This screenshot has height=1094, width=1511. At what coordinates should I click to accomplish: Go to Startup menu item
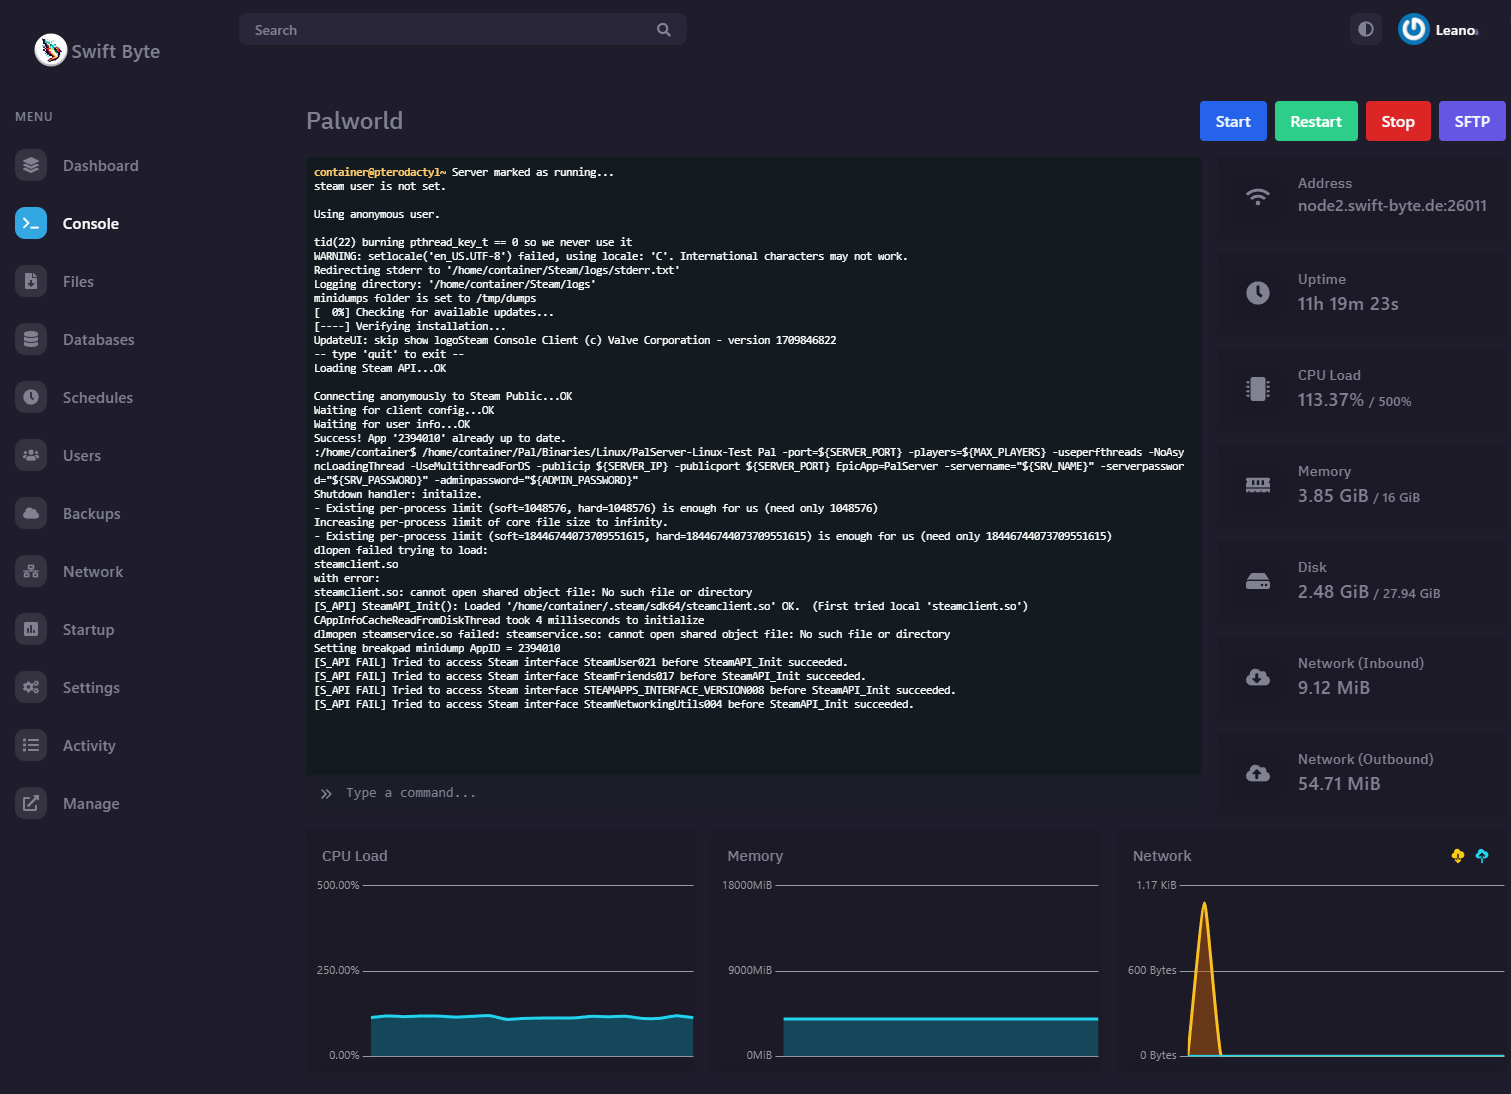88,630
